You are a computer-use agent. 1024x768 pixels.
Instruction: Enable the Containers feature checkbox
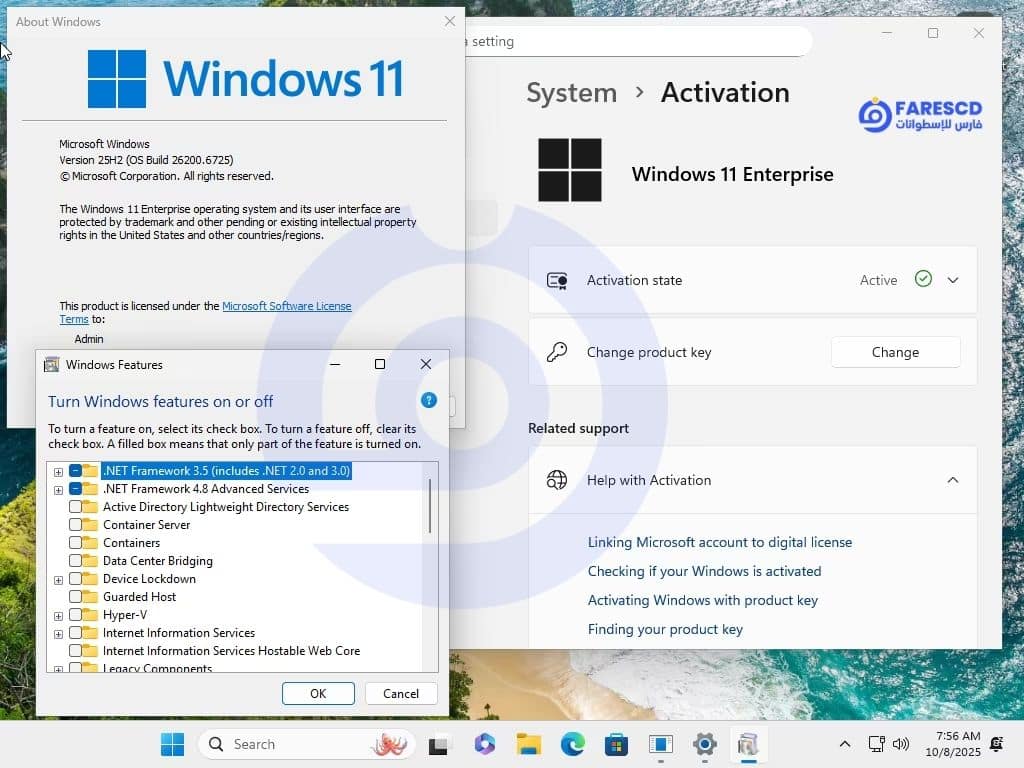pos(76,543)
